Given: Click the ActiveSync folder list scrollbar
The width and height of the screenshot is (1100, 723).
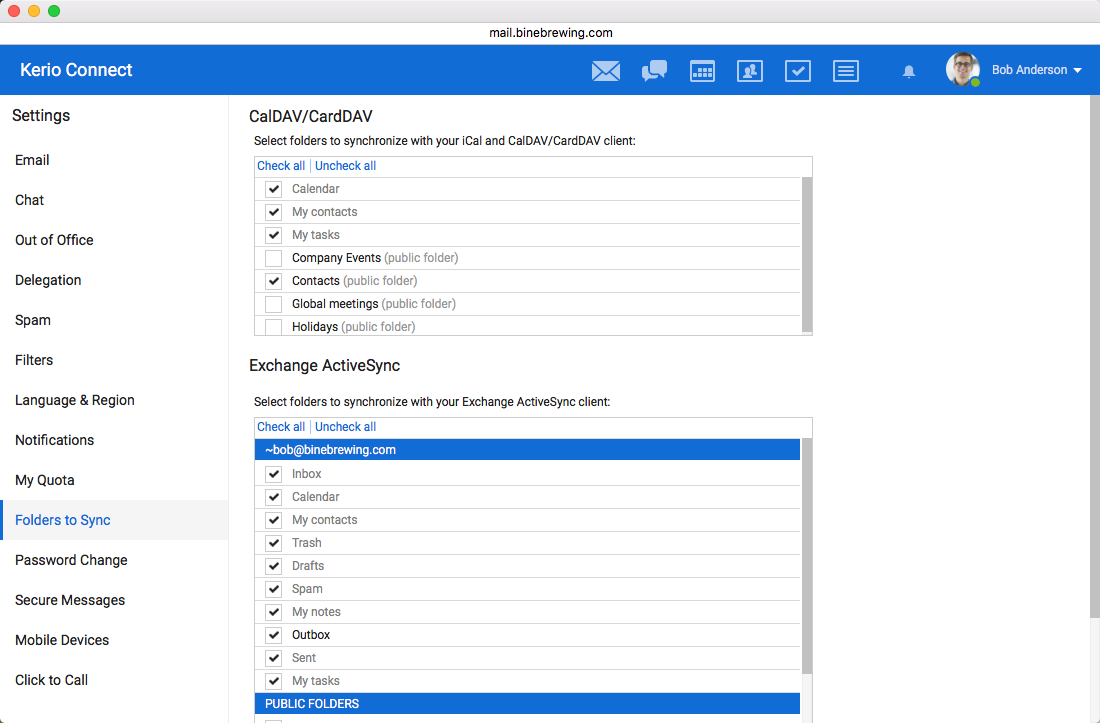Looking at the screenshot, I should click(807, 556).
